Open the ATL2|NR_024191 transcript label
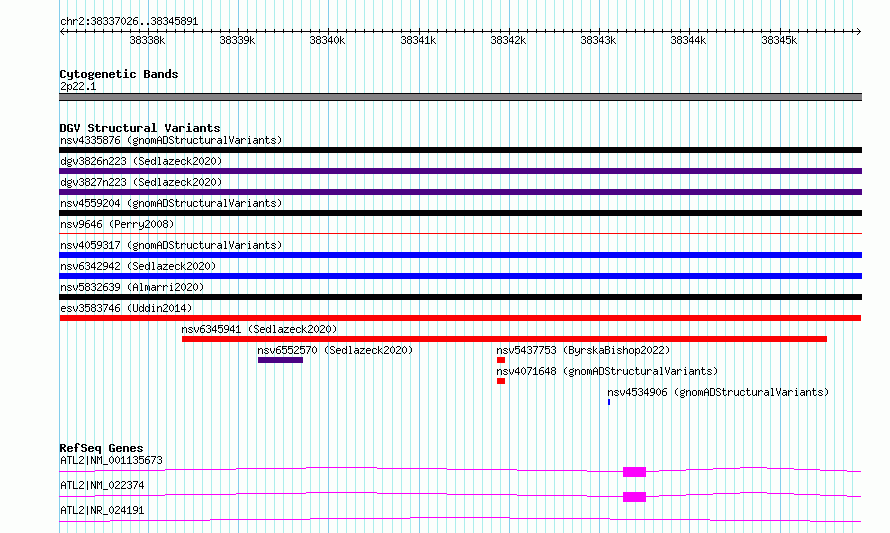The image size is (890, 533). click(102, 510)
